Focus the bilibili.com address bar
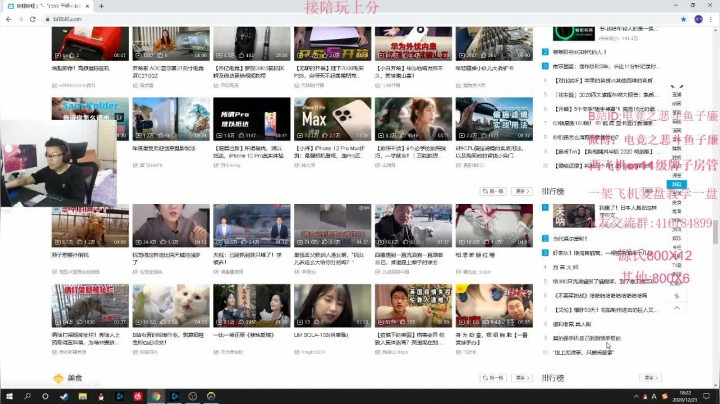This screenshot has height=404, width=720. [358, 19]
